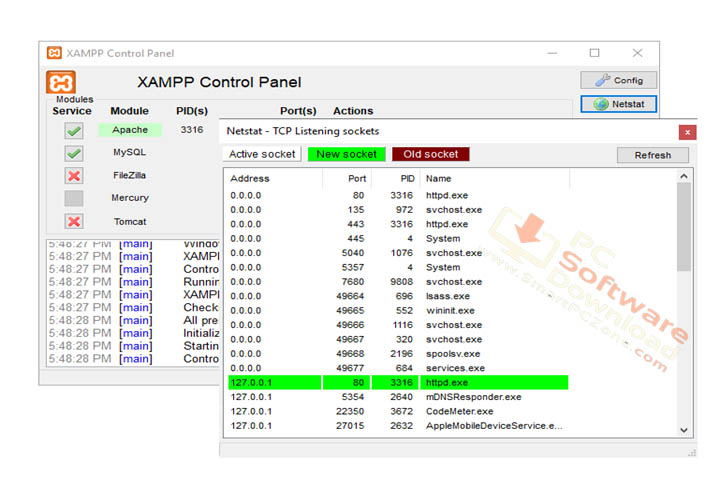Select the services.exe row
This screenshot has width=720, height=480.
pyautogui.click(x=398, y=368)
